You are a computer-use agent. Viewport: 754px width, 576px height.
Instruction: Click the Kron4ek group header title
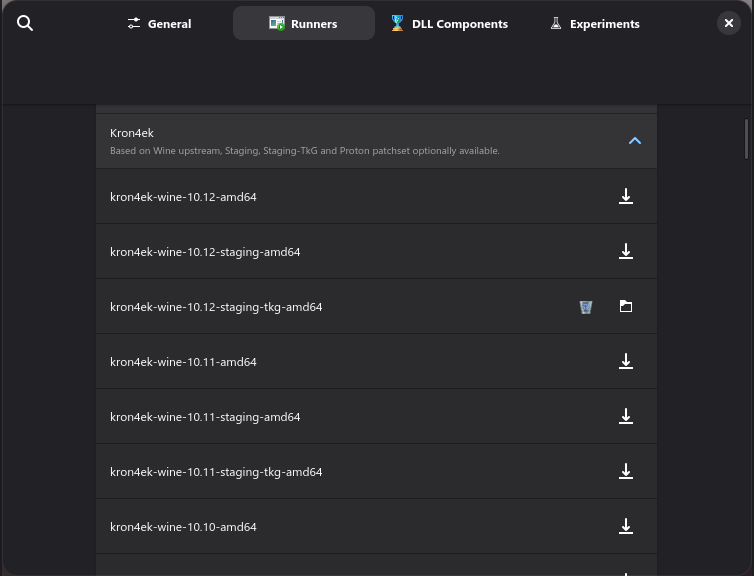click(x=132, y=133)
